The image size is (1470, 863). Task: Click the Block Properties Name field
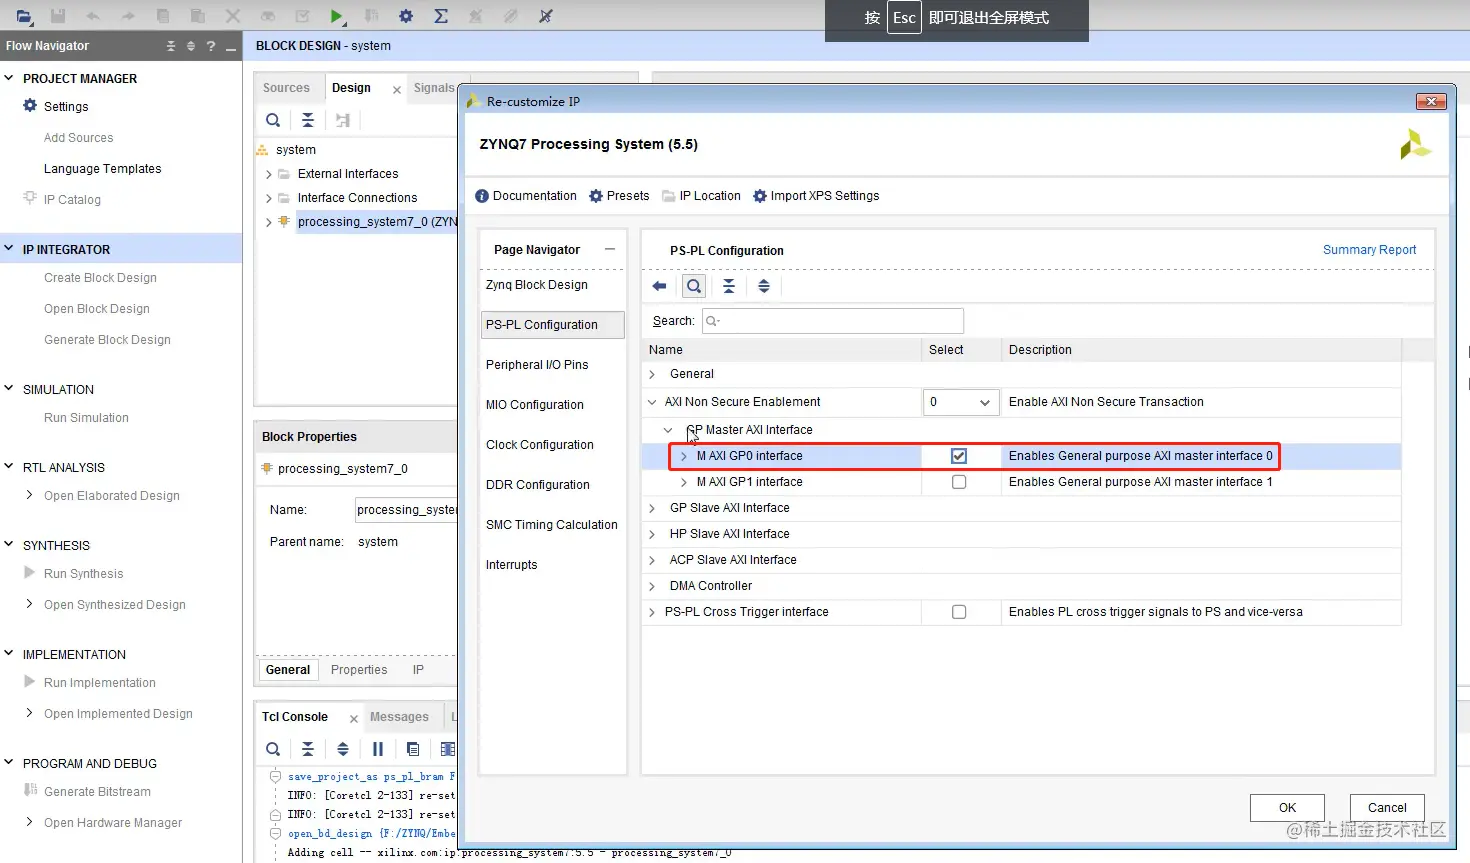point(406,510)
